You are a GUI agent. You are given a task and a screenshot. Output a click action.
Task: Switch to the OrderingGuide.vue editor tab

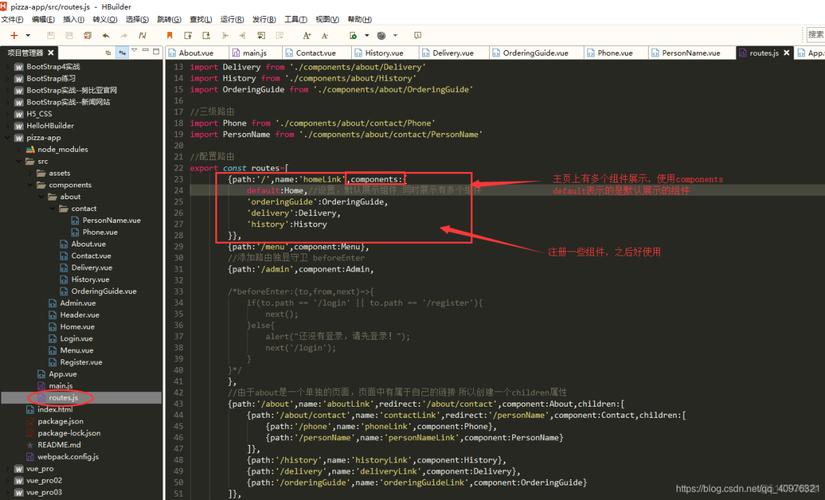coord(535,53)
